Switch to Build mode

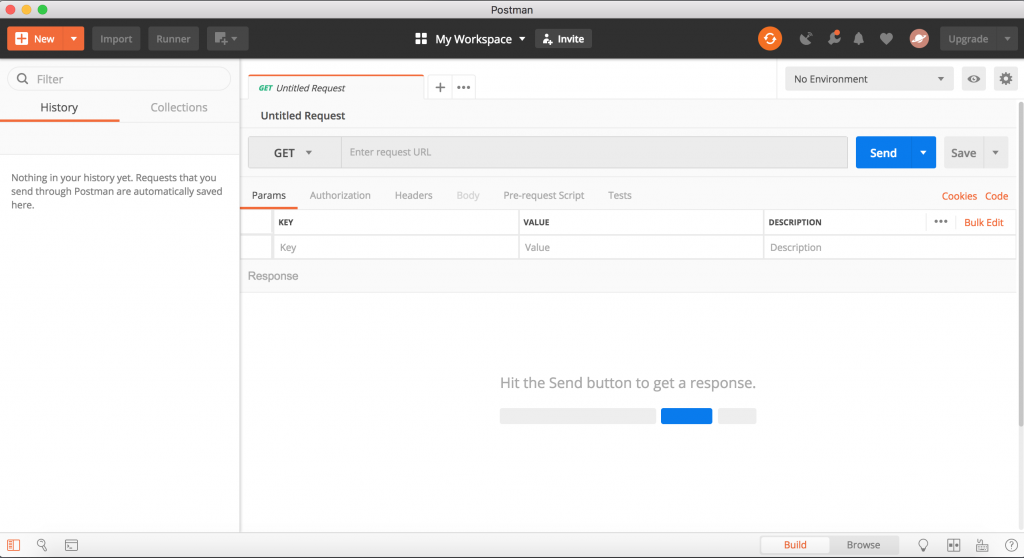click(795, 545)
